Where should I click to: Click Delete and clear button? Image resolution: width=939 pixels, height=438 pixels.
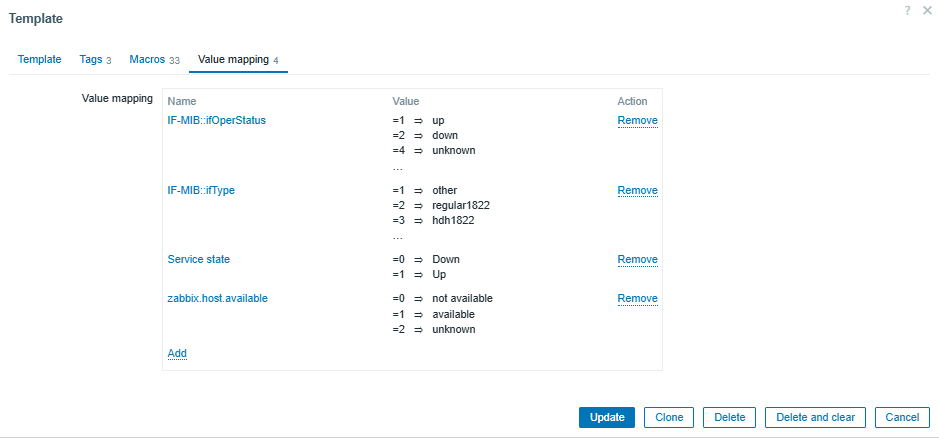pos(816,418)
